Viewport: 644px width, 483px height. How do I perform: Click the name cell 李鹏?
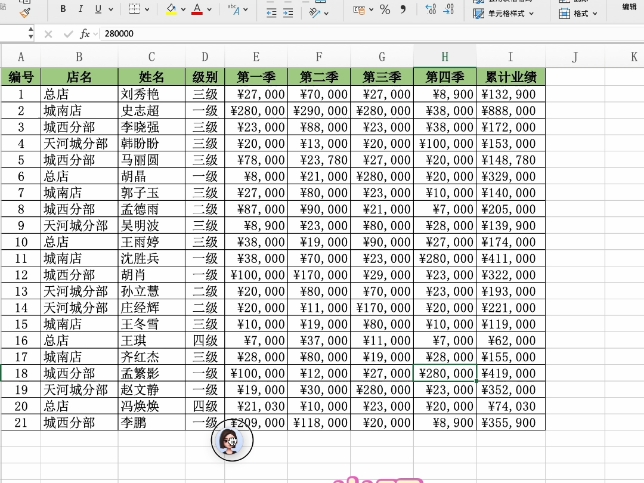pos(152,423)
